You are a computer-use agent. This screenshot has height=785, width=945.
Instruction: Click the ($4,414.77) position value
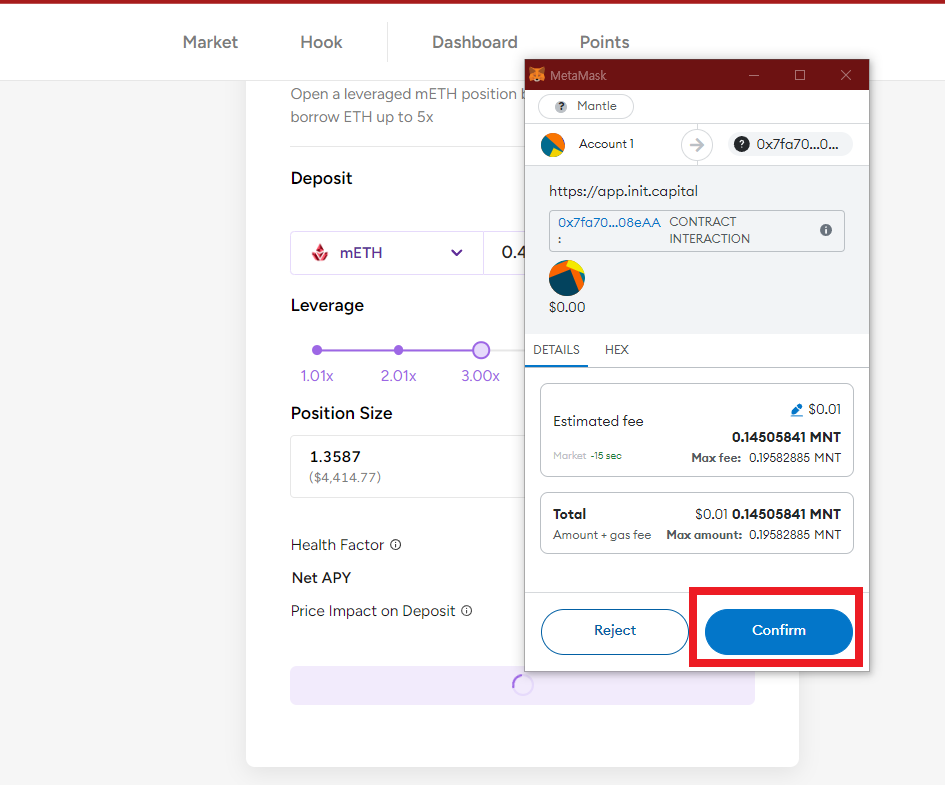[345, 478]
